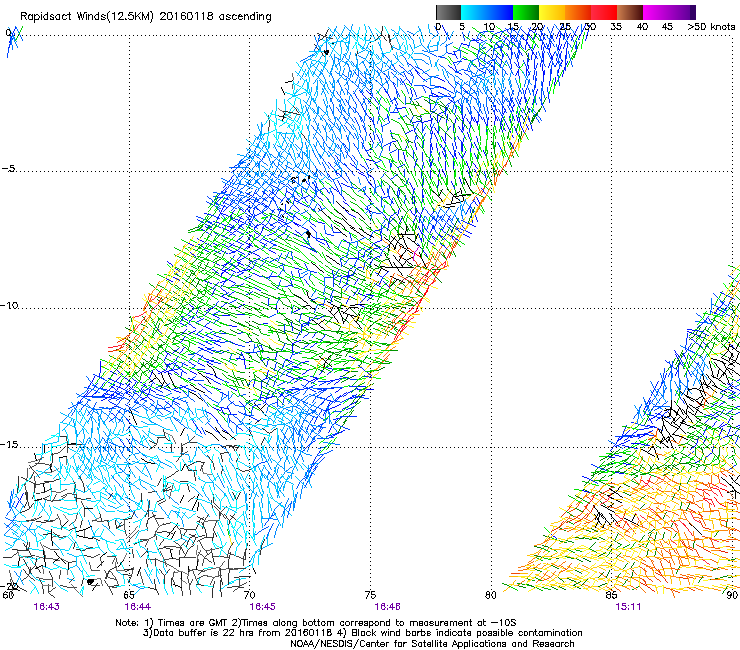Pick the yellow 20-25 knots color bar segment
The image size is (740, 650).
click(552, 12)
